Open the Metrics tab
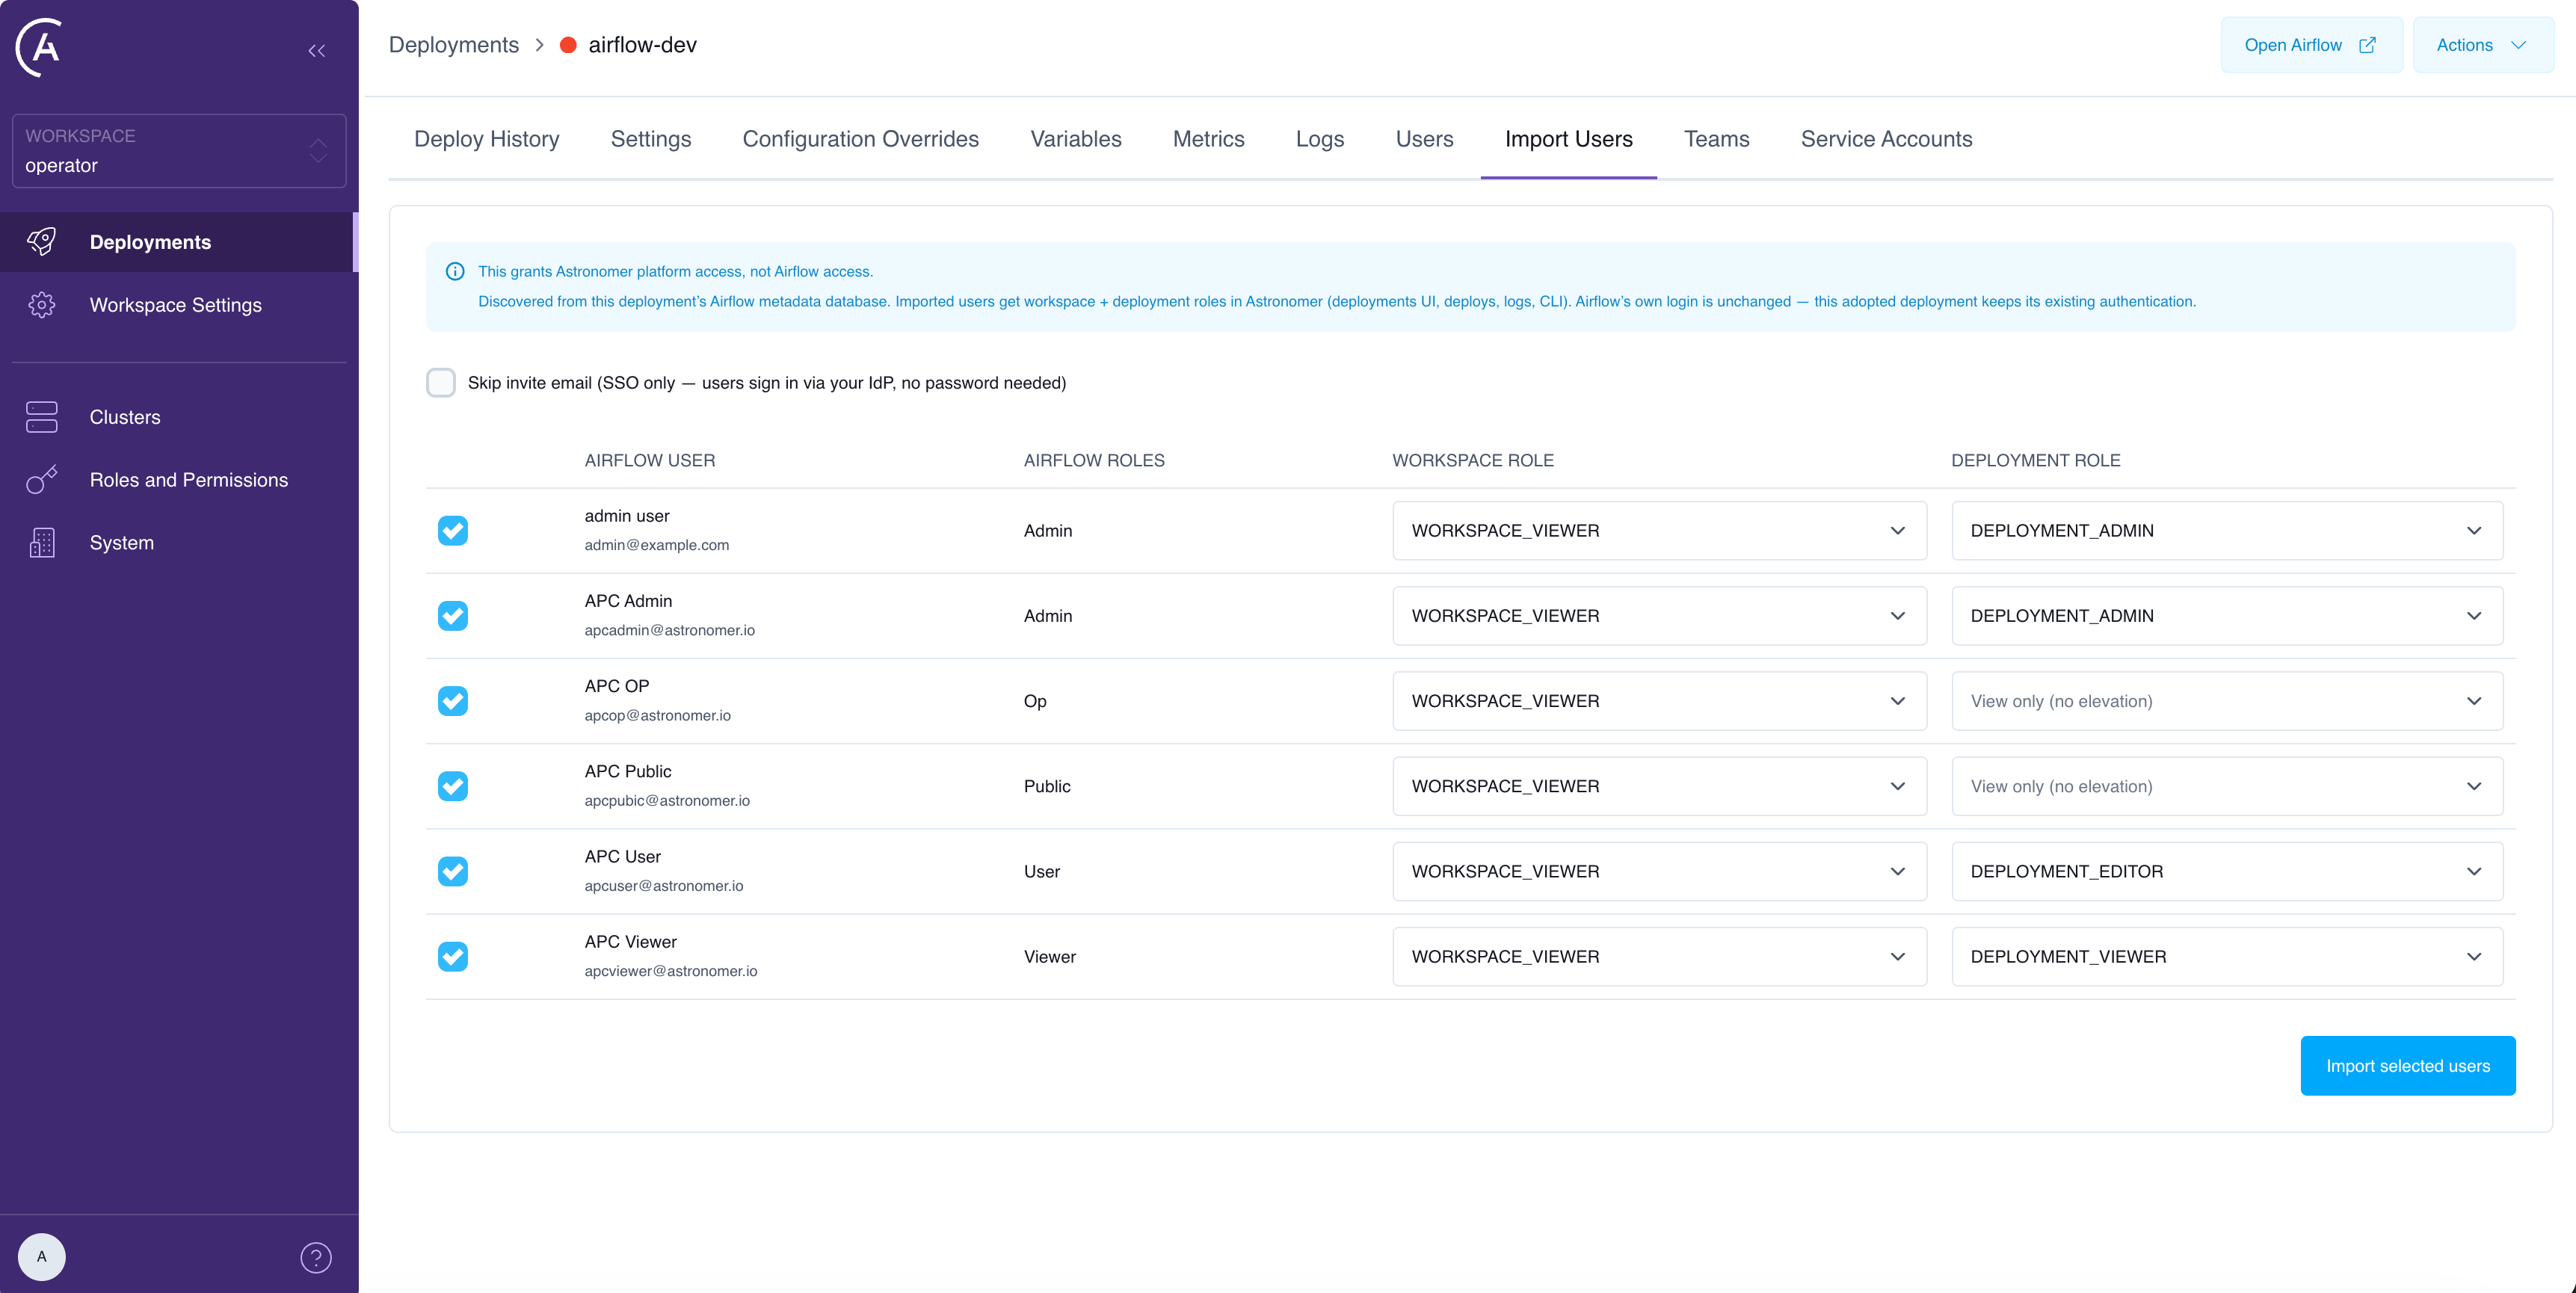This screenshot has height=1293, width=2576. click(1208, 139)
